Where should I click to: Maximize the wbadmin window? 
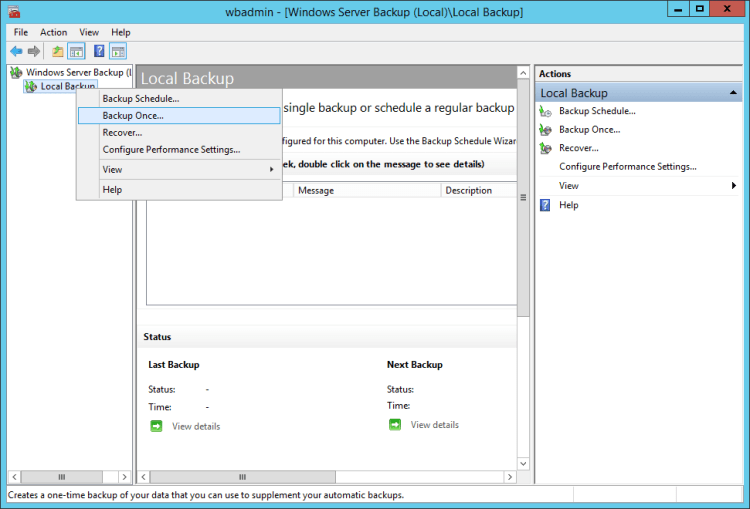tap(700, 10)
